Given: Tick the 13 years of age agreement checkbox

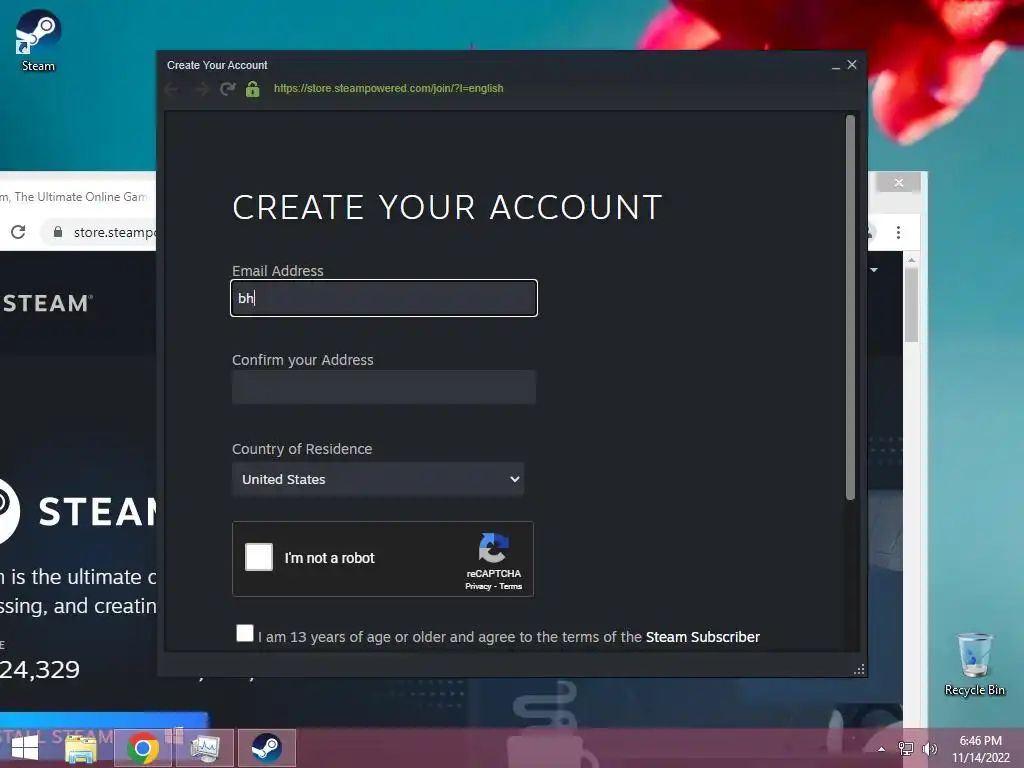Looking at the screenshot, I should point(245,633).
